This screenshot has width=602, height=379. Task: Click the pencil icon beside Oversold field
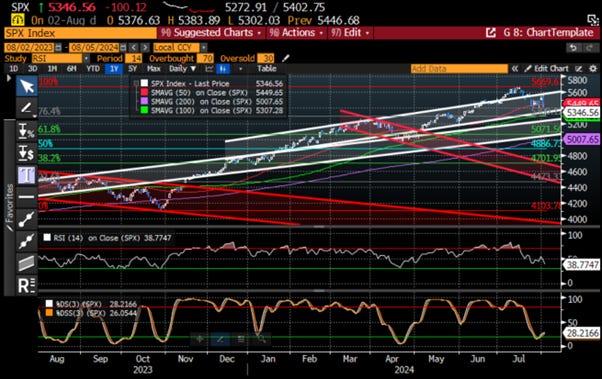click(x=285, y=58)
